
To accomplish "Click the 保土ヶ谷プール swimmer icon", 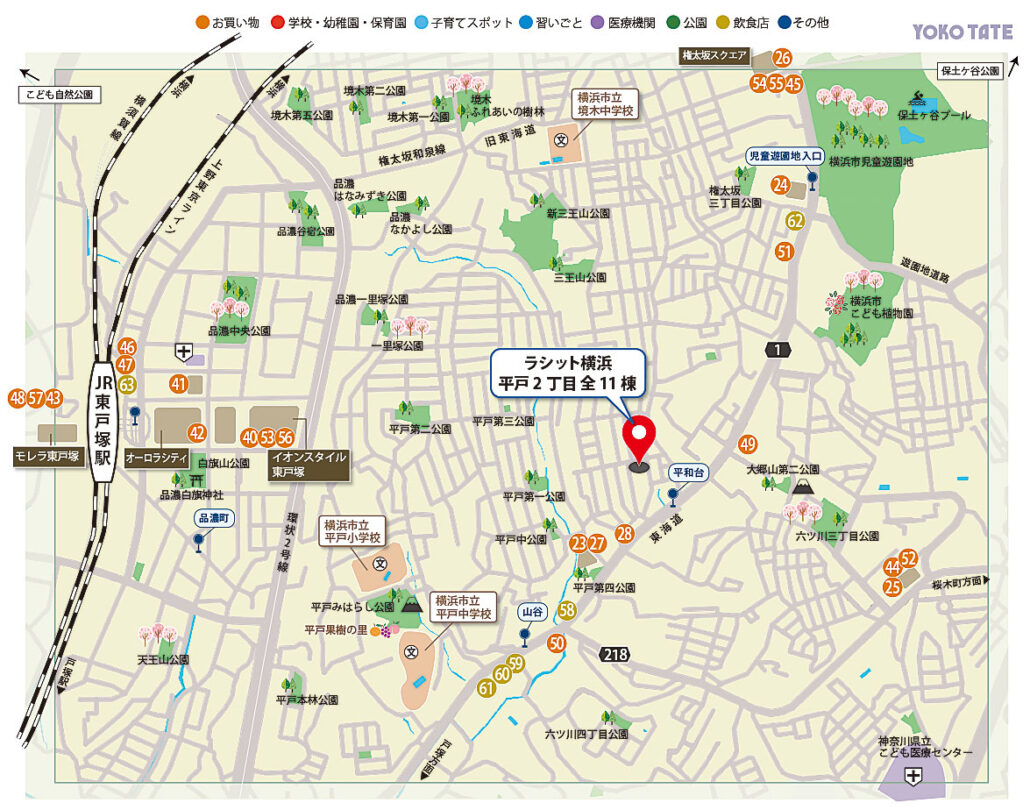I will 919,99.
